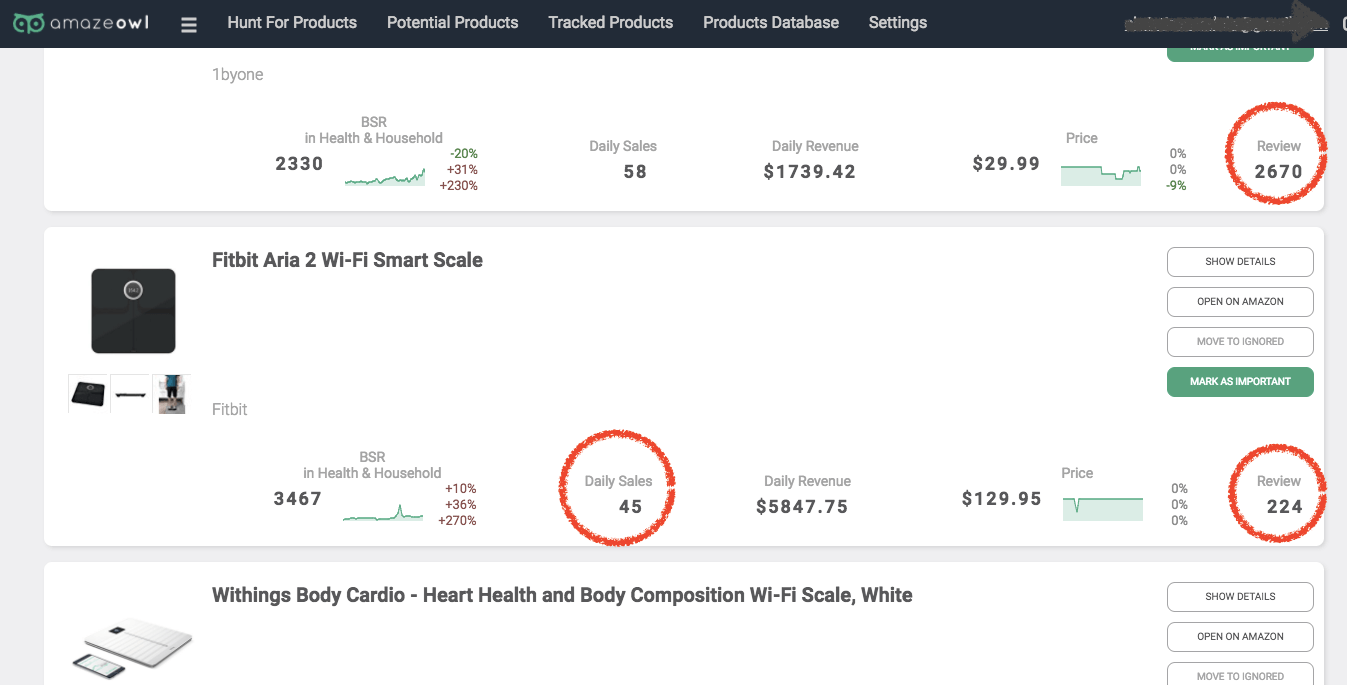This screenshot has height=685, width=1347.
Task: Click Daily Sales value 58
Action: coord(635,172)
